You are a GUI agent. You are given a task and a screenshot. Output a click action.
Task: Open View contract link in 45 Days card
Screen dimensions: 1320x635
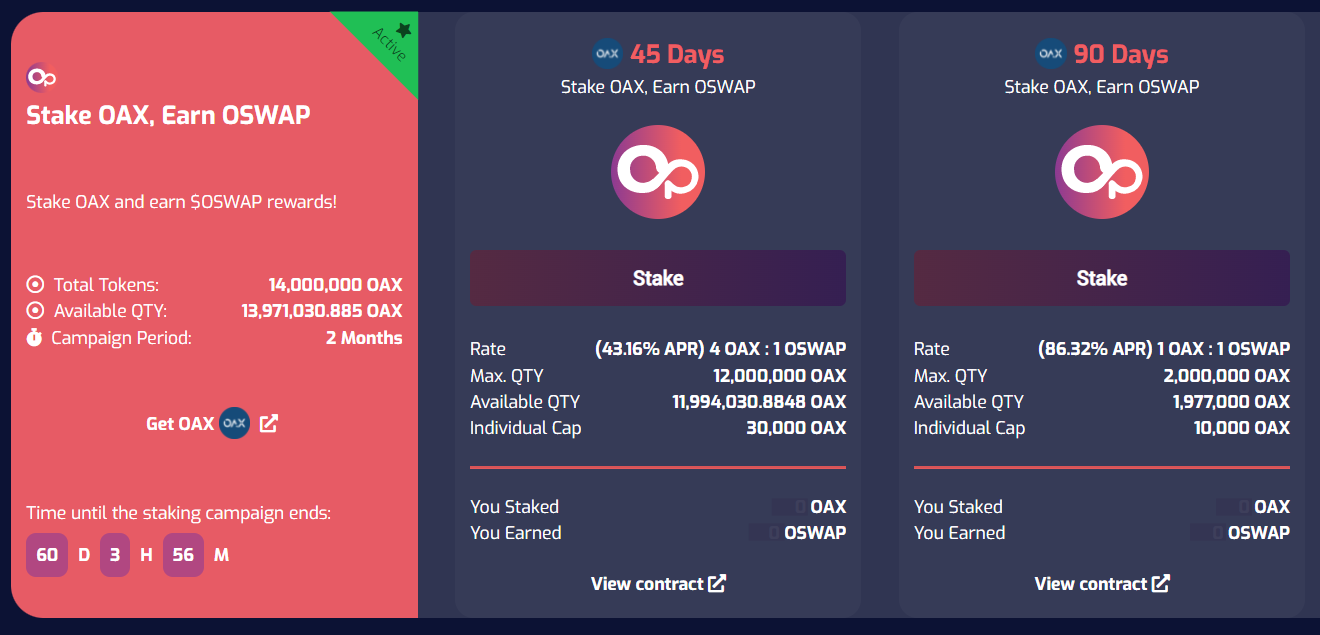pos(658,584)
